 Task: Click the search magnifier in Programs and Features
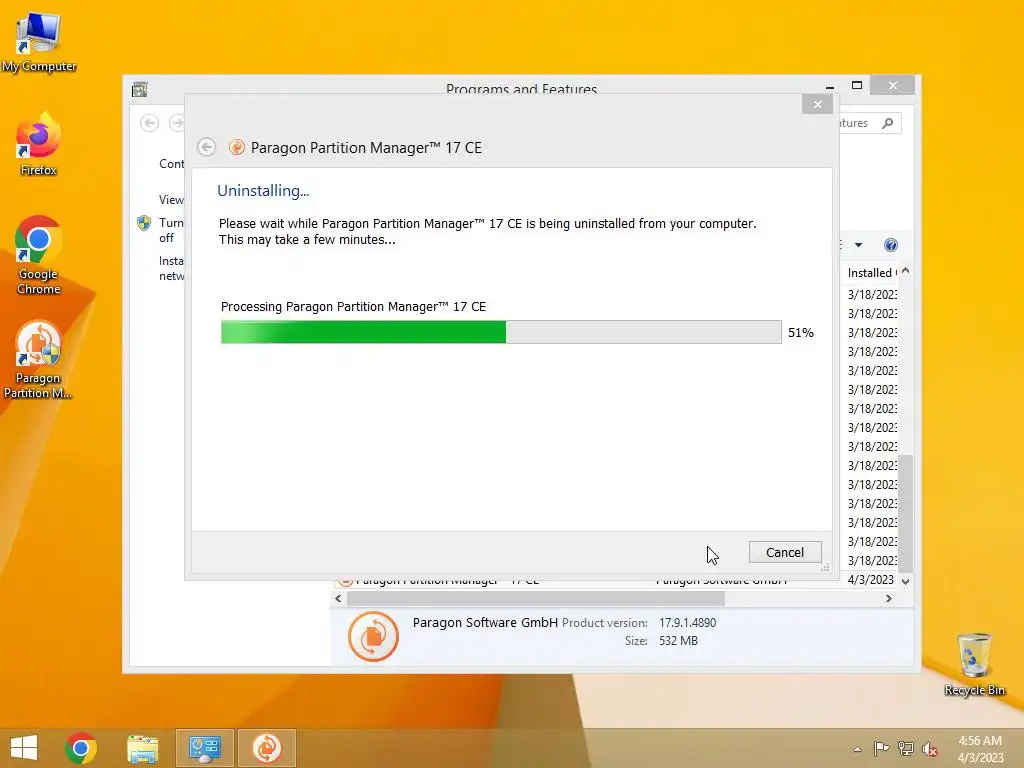tap(887, 123)
